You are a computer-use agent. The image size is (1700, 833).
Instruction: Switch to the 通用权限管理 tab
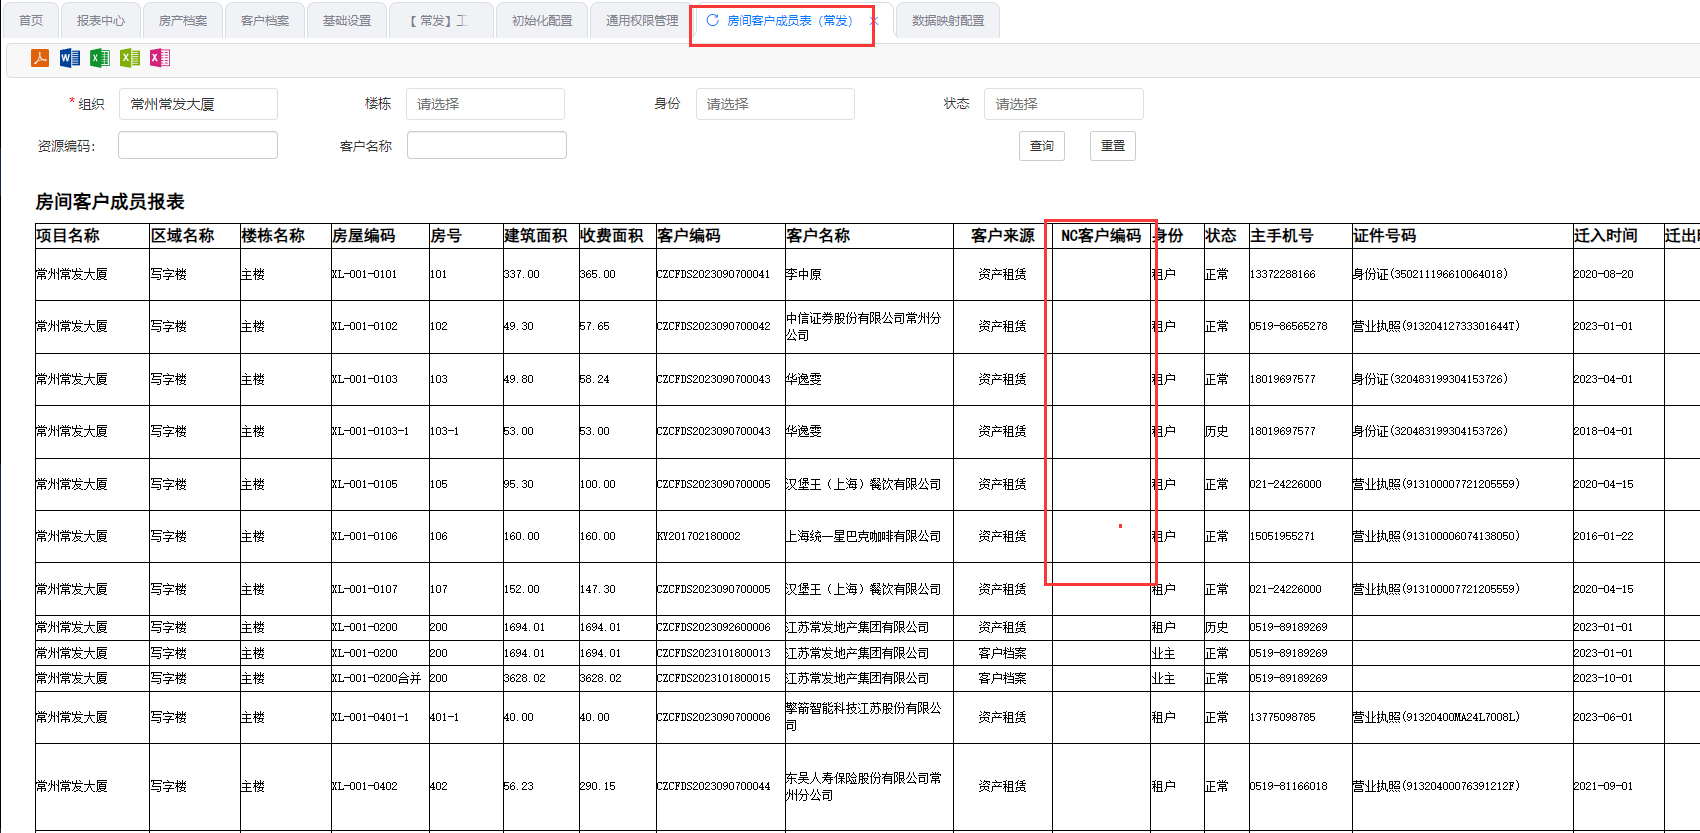click(642, 21)
